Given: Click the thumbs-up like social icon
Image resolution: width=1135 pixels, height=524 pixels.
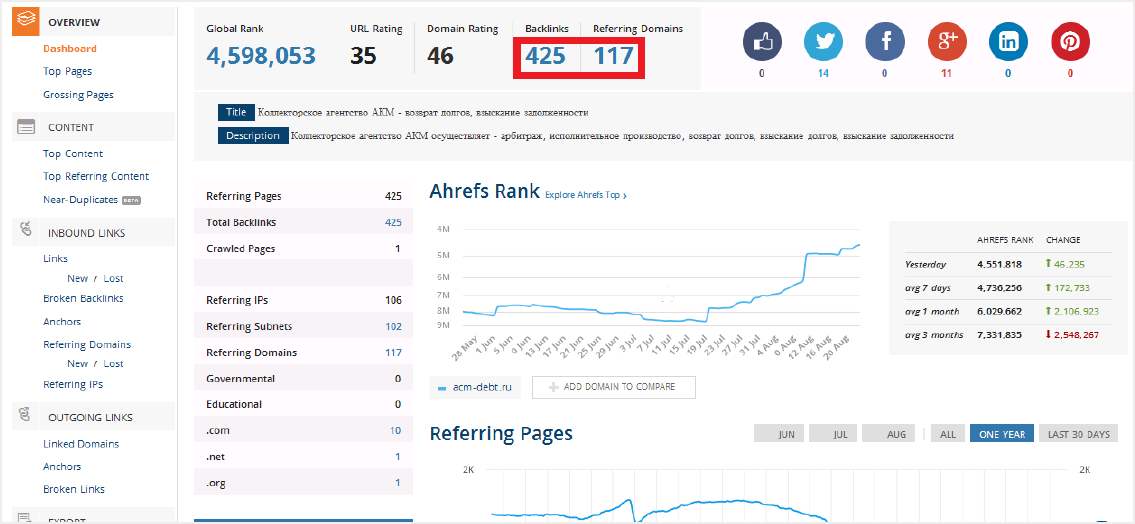Looking at the screenshot, I should click(761, 42).
